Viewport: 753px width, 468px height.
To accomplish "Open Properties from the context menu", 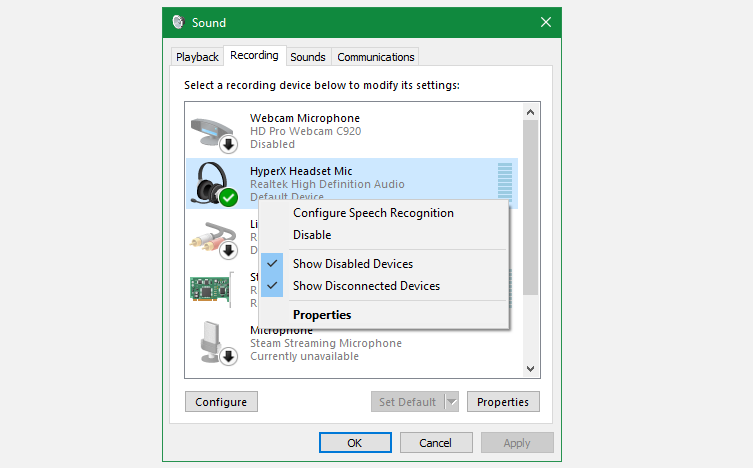I will (x=322, y=315).
